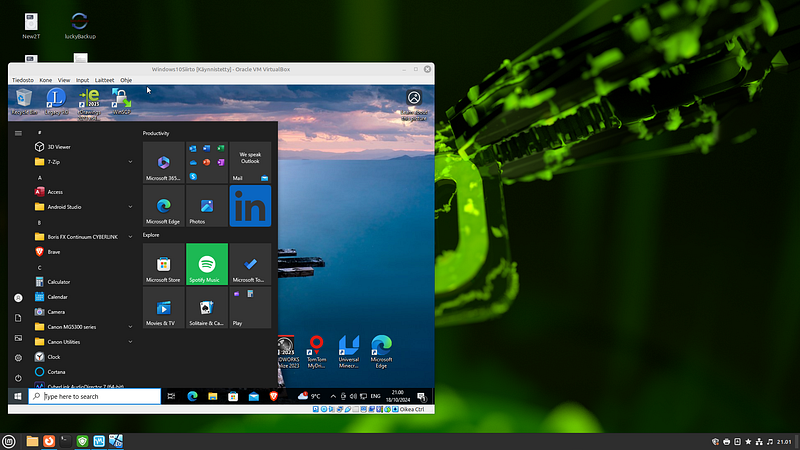Select the Legacy 3D desktop shortcut
The height and width of the screenshot is (450, 800).
click(x=56, y=101)
